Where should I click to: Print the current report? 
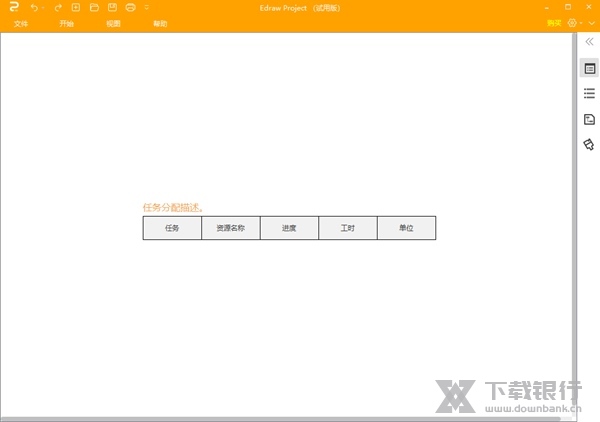[x=130, y=7]
